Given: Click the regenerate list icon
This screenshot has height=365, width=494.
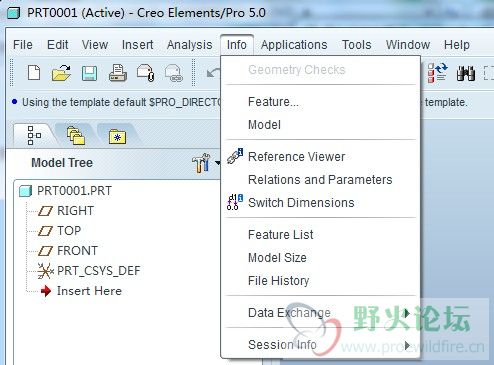Looking at the screenshot, I should (x=437, y=73).
